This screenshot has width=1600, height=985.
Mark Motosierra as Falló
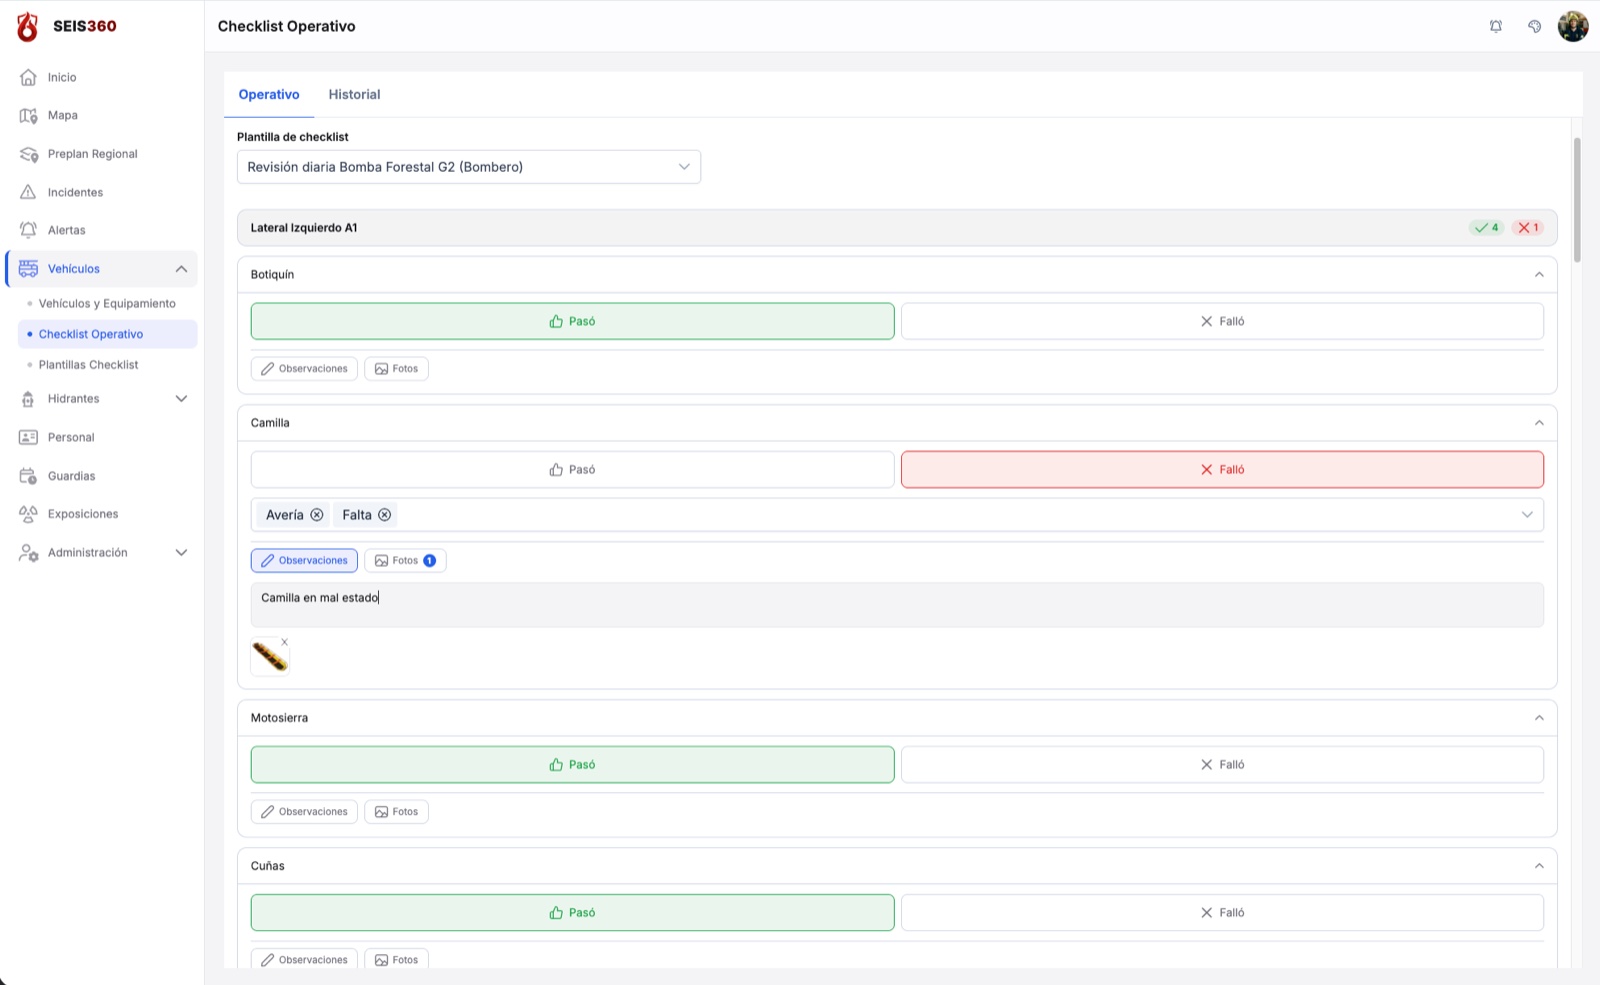(1222, 764)
